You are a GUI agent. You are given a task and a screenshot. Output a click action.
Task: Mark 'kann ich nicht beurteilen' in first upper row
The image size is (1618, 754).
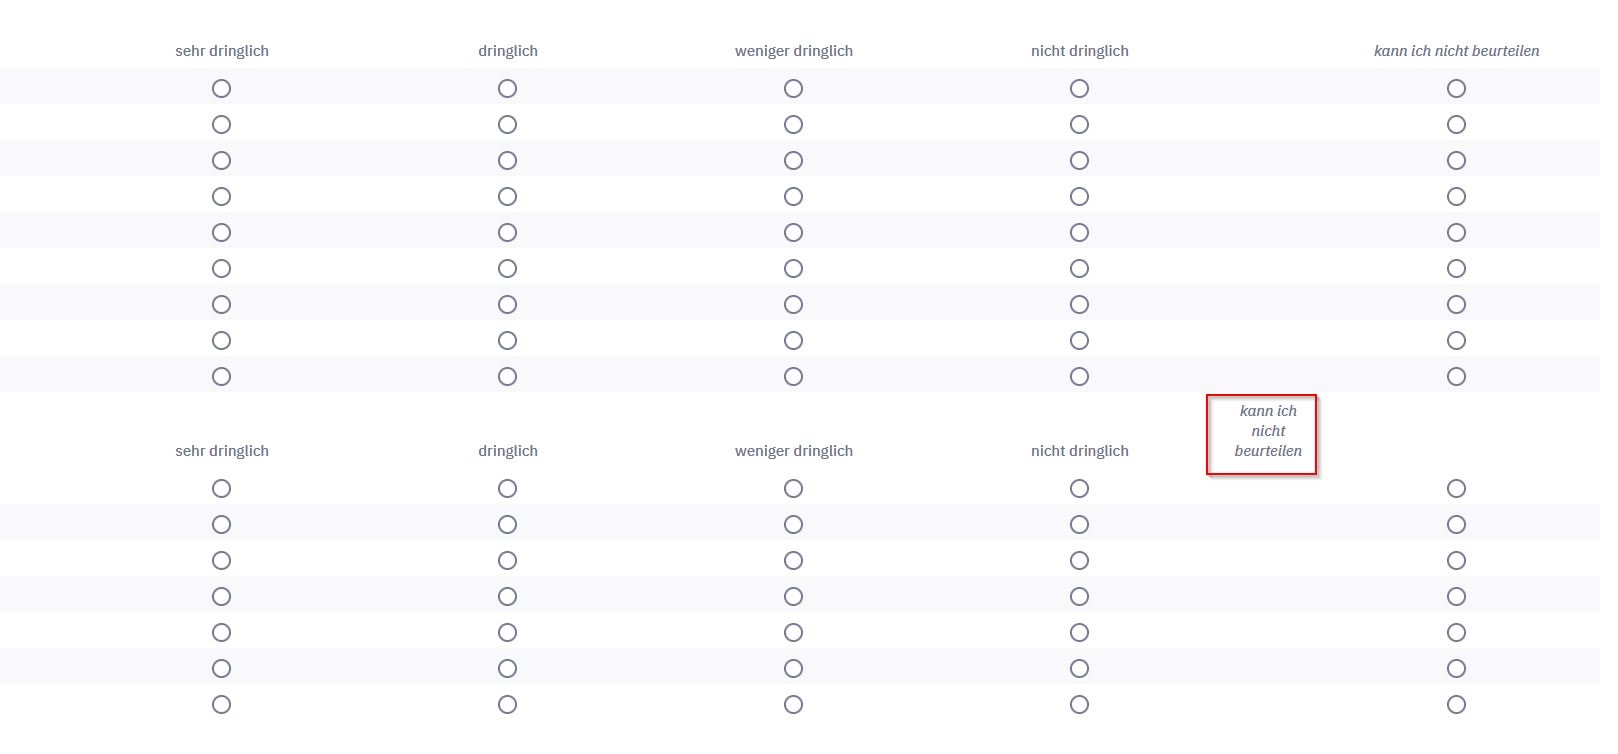pos(1456,89)
